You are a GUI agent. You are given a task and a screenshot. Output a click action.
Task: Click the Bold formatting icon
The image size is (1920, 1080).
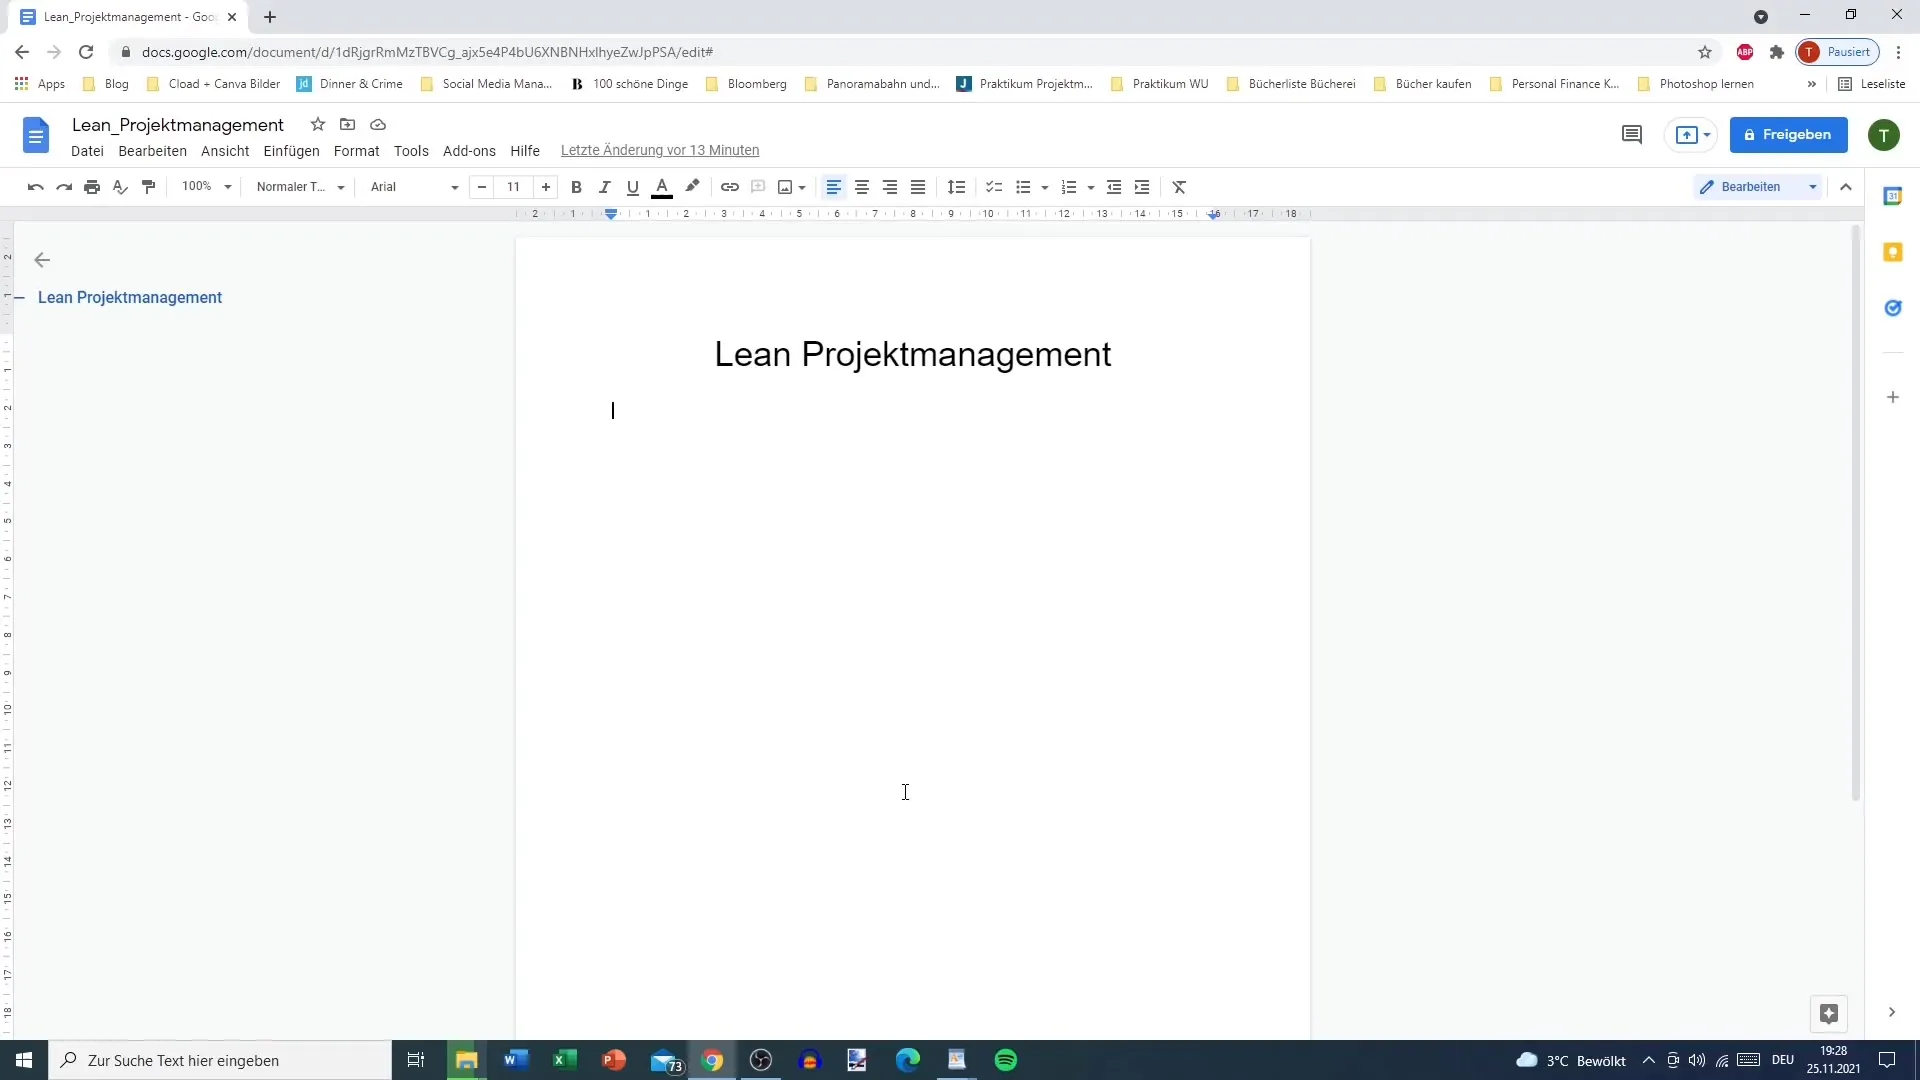coord(576,186)
